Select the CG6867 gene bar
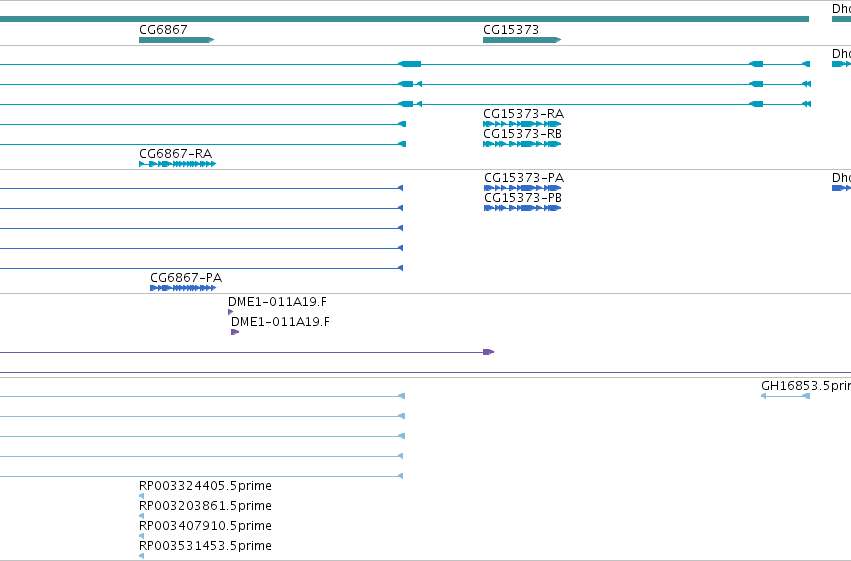851x561 pixels. tap(176, 40)
